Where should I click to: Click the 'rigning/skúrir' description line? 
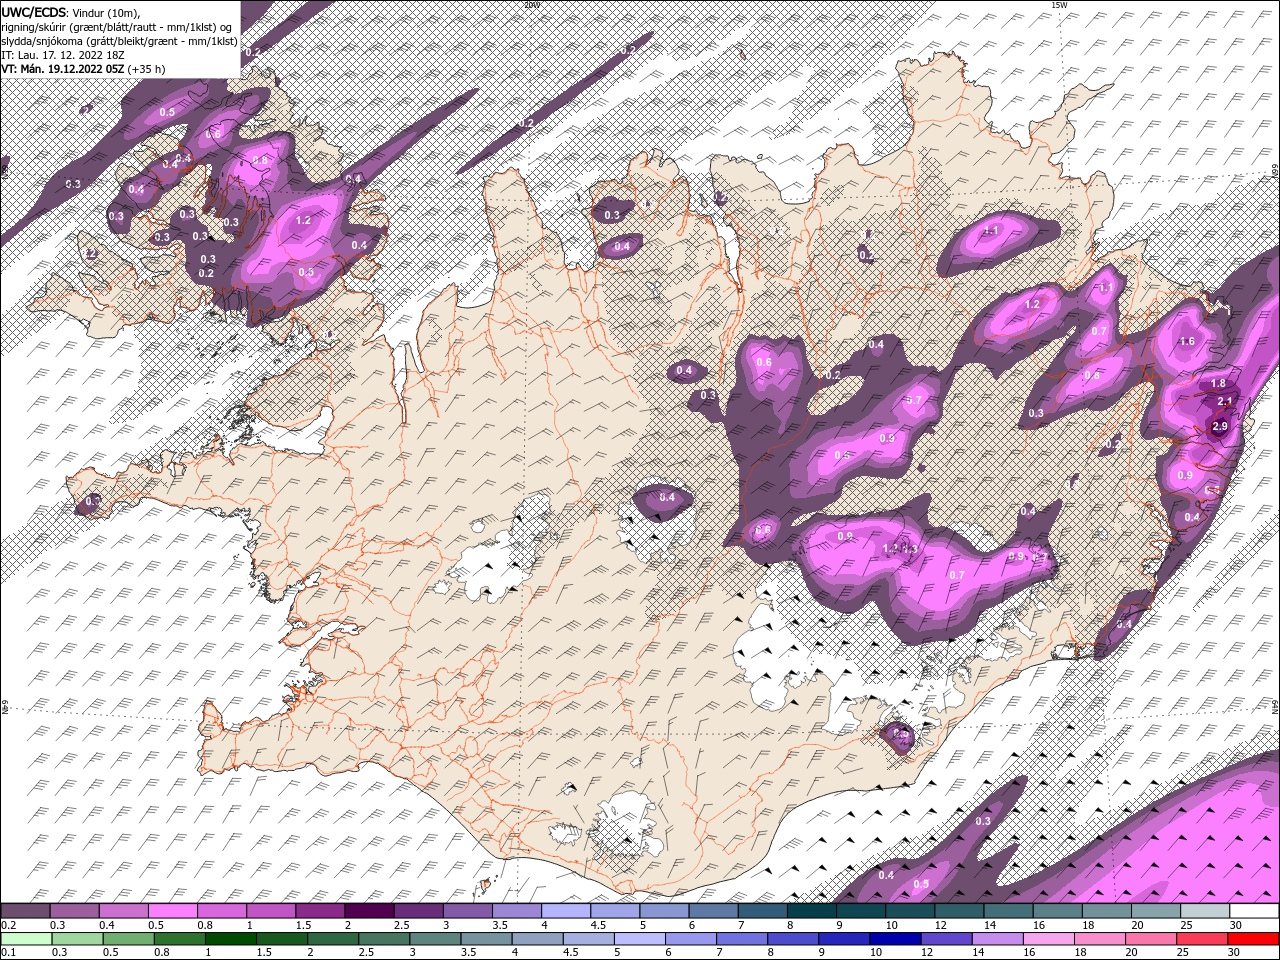(117, 27)
